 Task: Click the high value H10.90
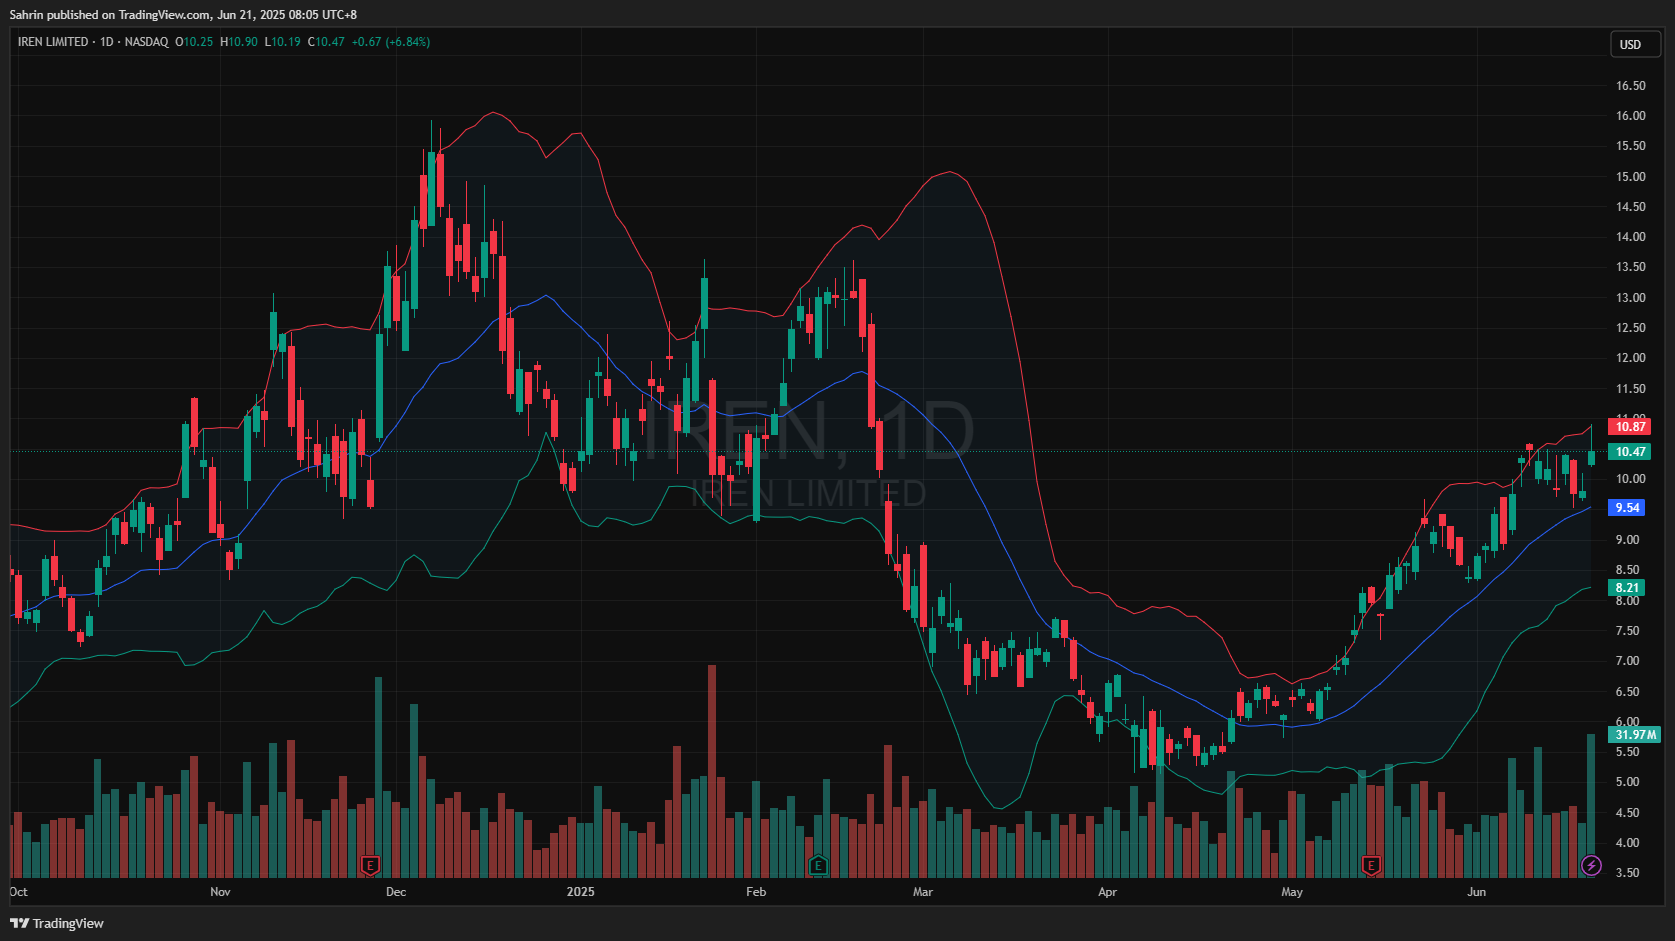(239, 42)
